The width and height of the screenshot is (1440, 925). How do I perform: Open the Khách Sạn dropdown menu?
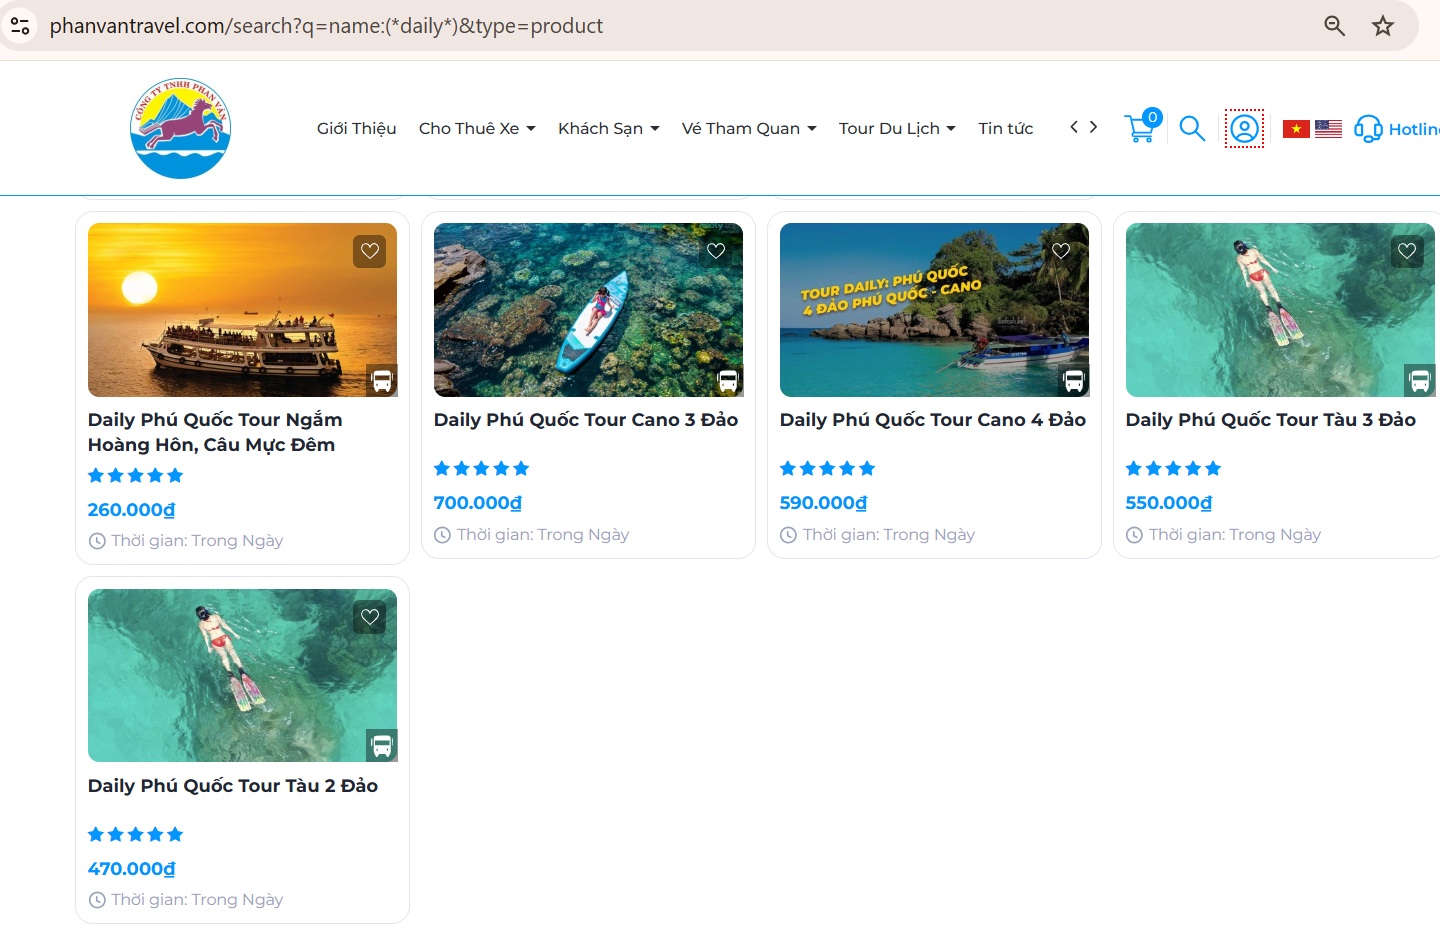point(608,128)
